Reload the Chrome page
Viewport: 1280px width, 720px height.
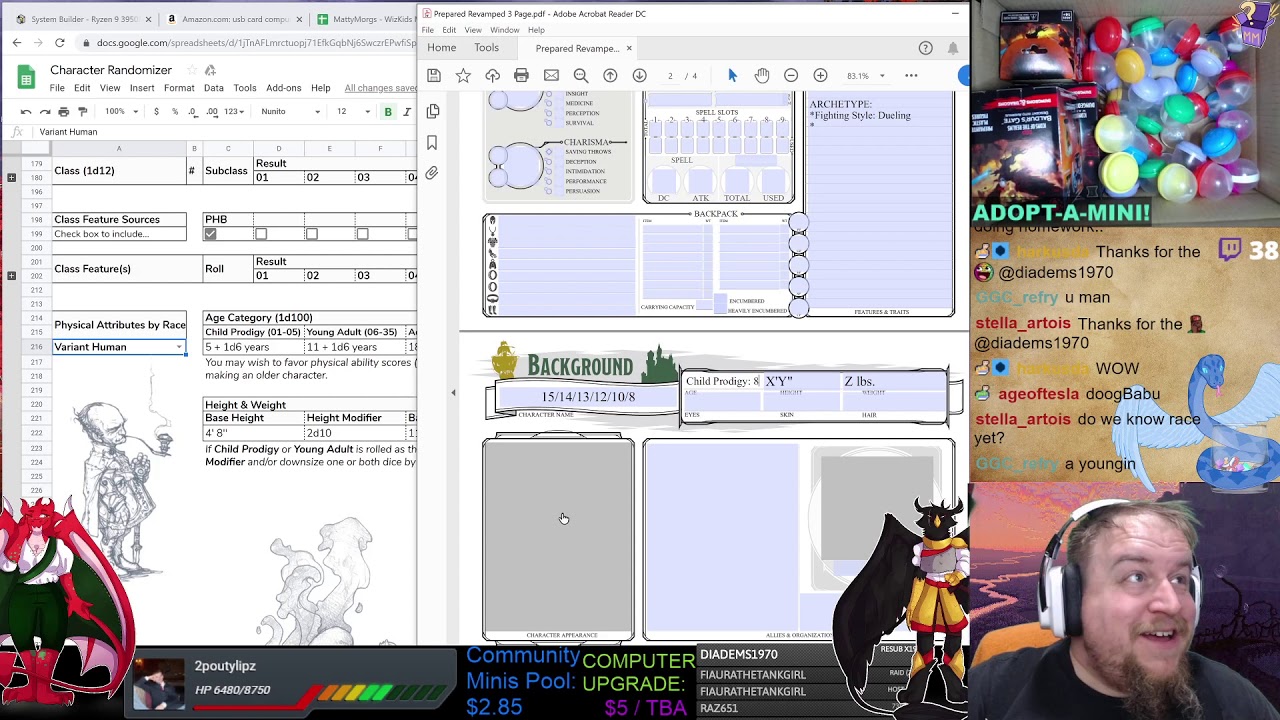click(60, 43)
